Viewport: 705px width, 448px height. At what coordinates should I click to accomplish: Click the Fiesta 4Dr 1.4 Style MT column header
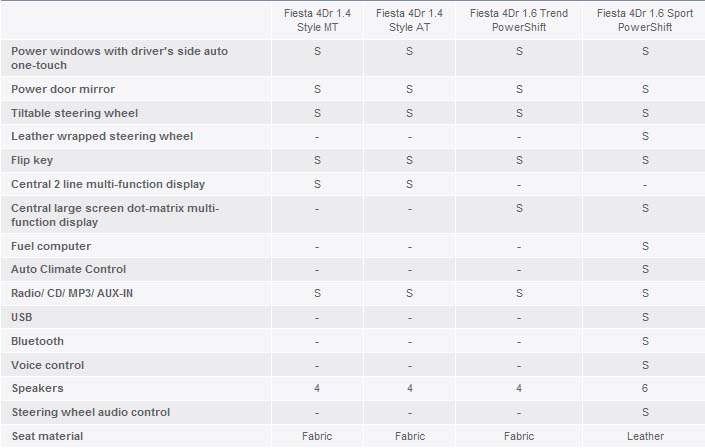point(317,19)
